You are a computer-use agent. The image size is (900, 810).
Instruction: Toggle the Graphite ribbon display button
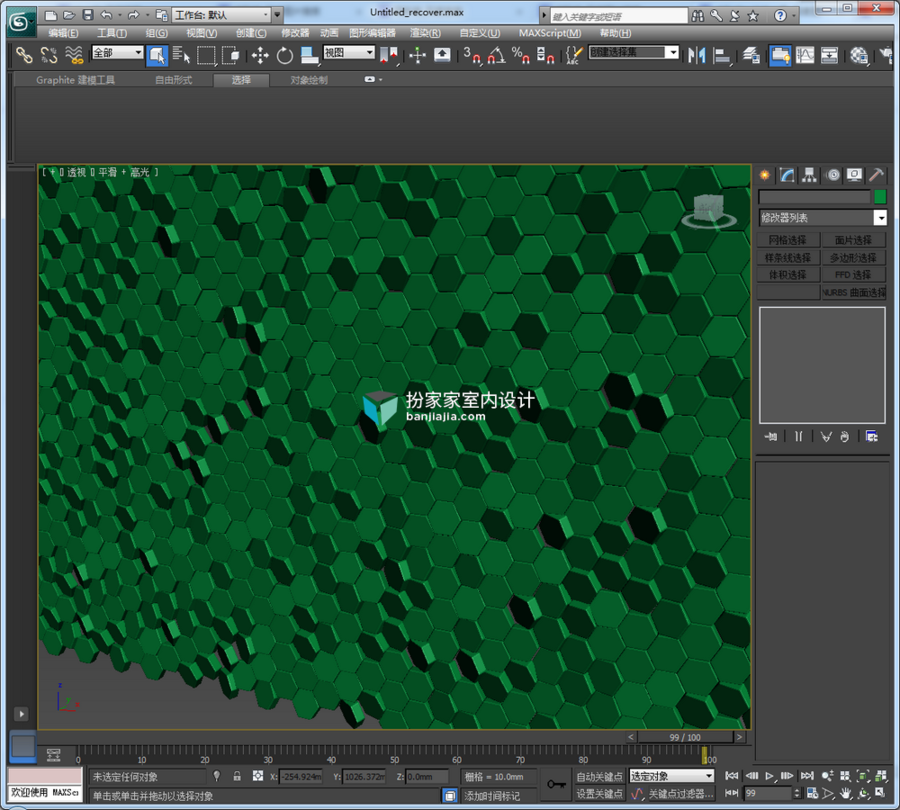(780, 55)
